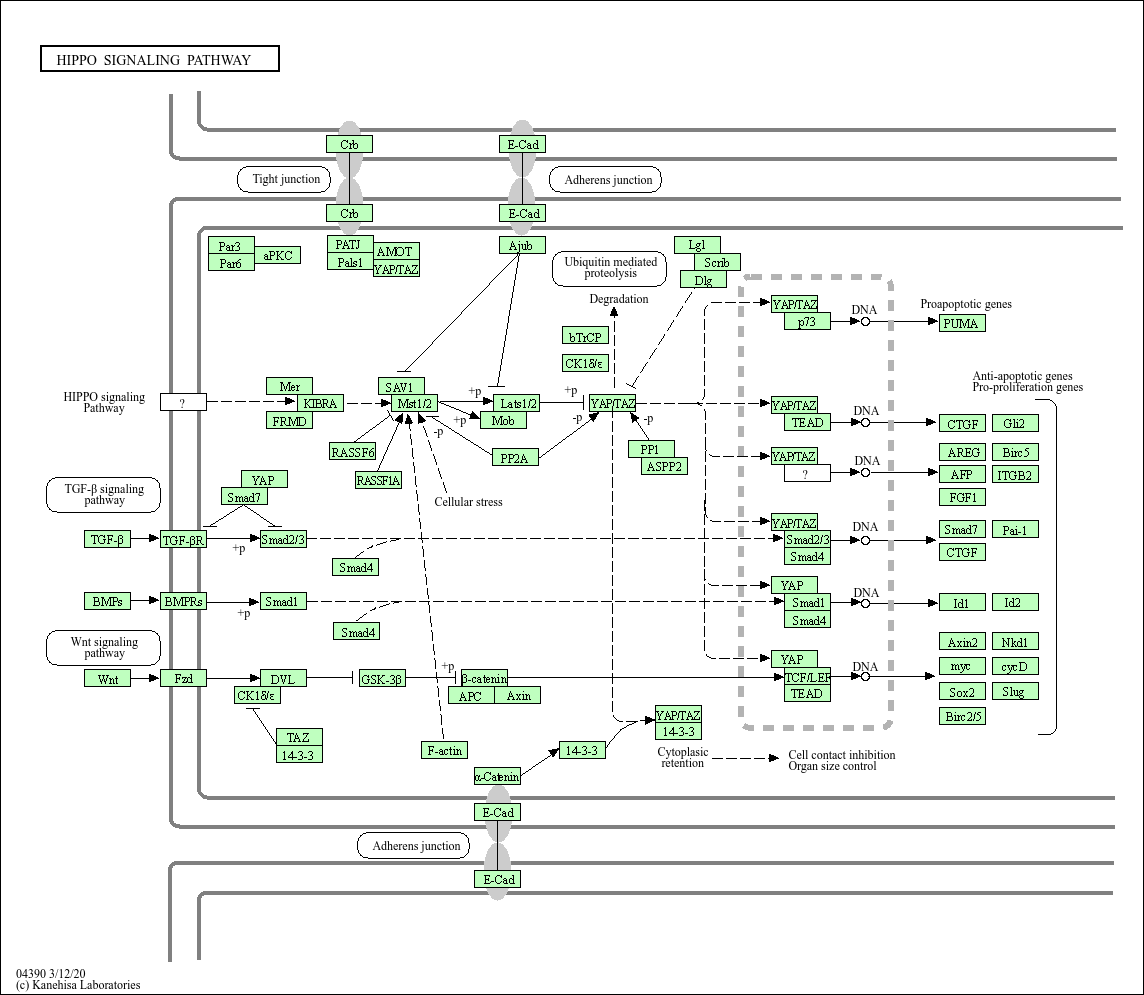This screenshot has width=1144, height=995.
Task: Click the TGF-βR receptor box
Action: (x=183, y=540)
